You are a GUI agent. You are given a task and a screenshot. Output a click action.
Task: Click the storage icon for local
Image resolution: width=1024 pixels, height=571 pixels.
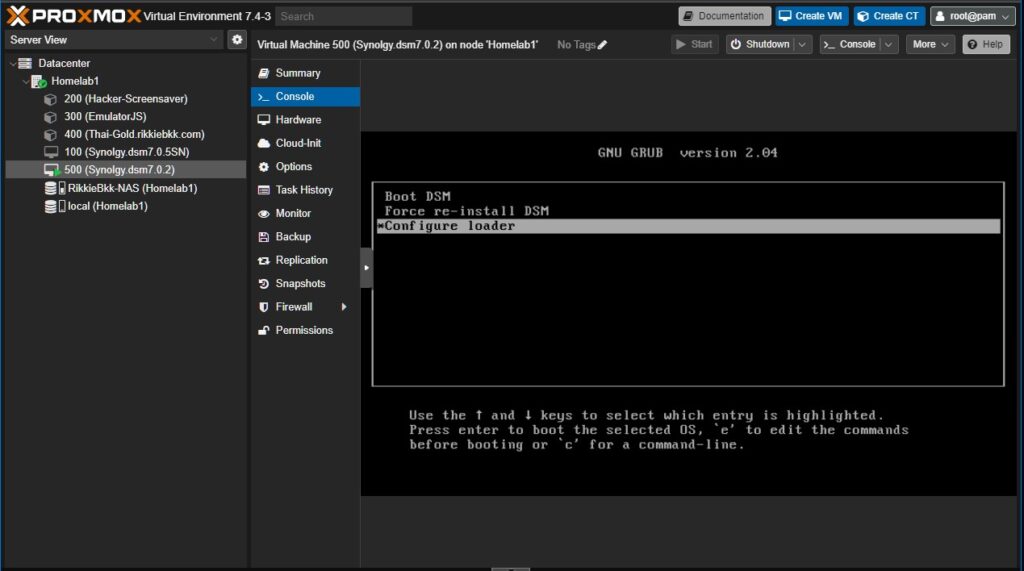55,206
